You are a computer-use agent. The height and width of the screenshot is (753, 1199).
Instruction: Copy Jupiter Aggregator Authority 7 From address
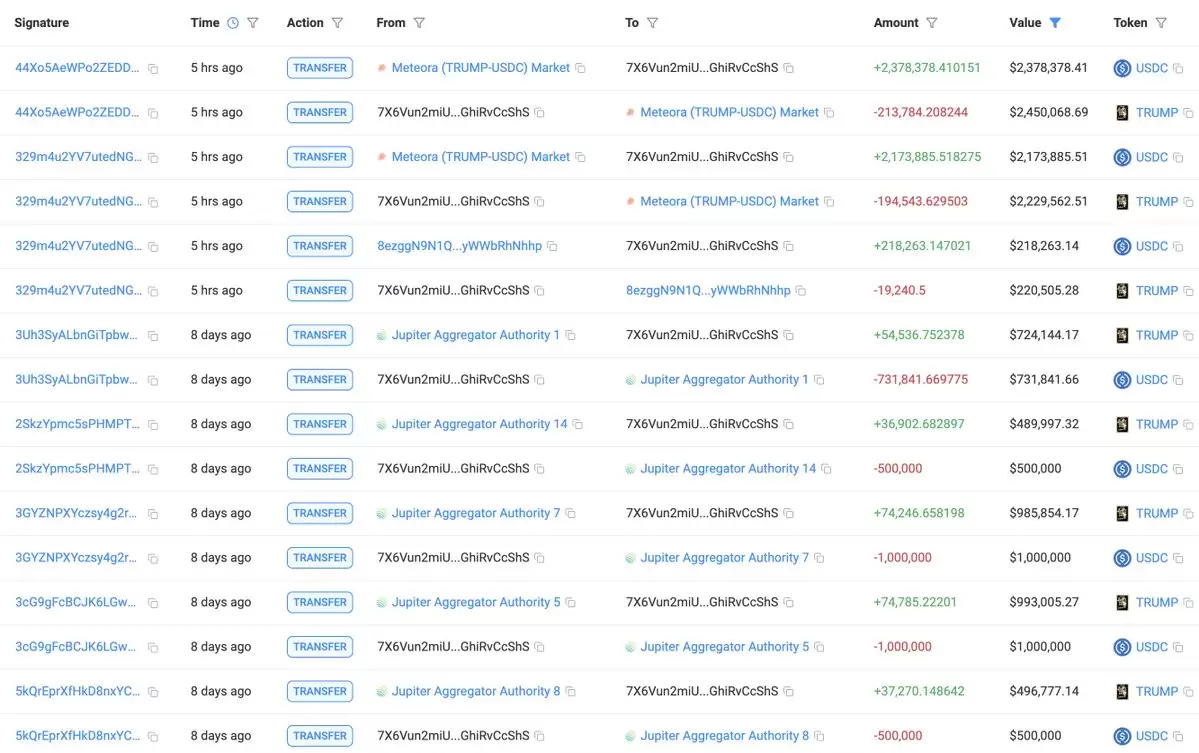570,513
